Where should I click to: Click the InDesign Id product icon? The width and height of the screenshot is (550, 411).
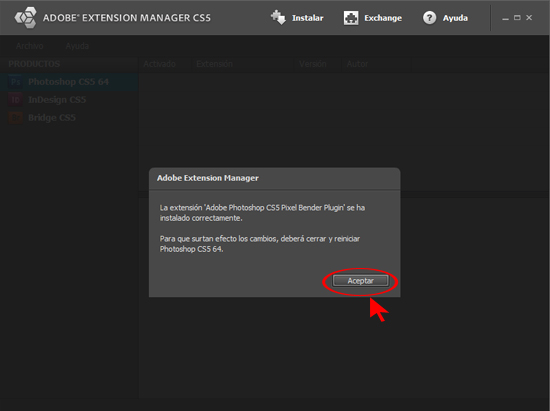point(15,100)
